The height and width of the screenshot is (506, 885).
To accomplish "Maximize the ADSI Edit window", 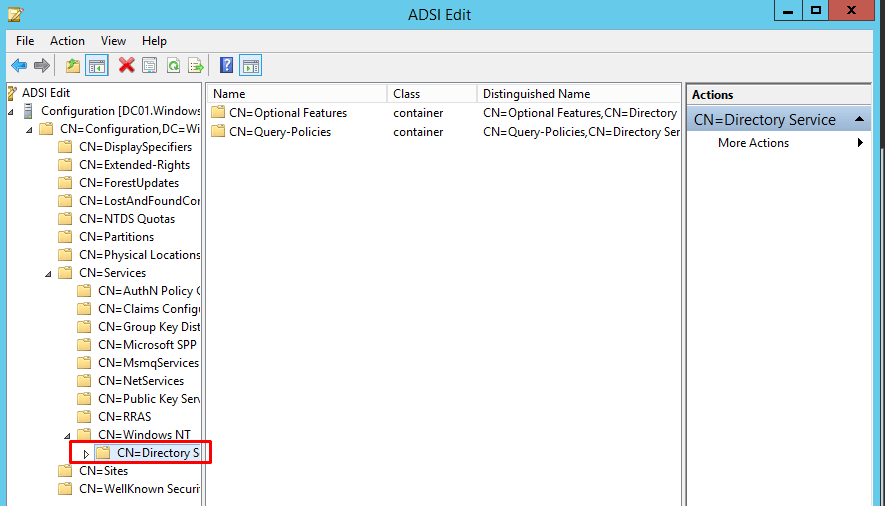I will tap(816, 11).
